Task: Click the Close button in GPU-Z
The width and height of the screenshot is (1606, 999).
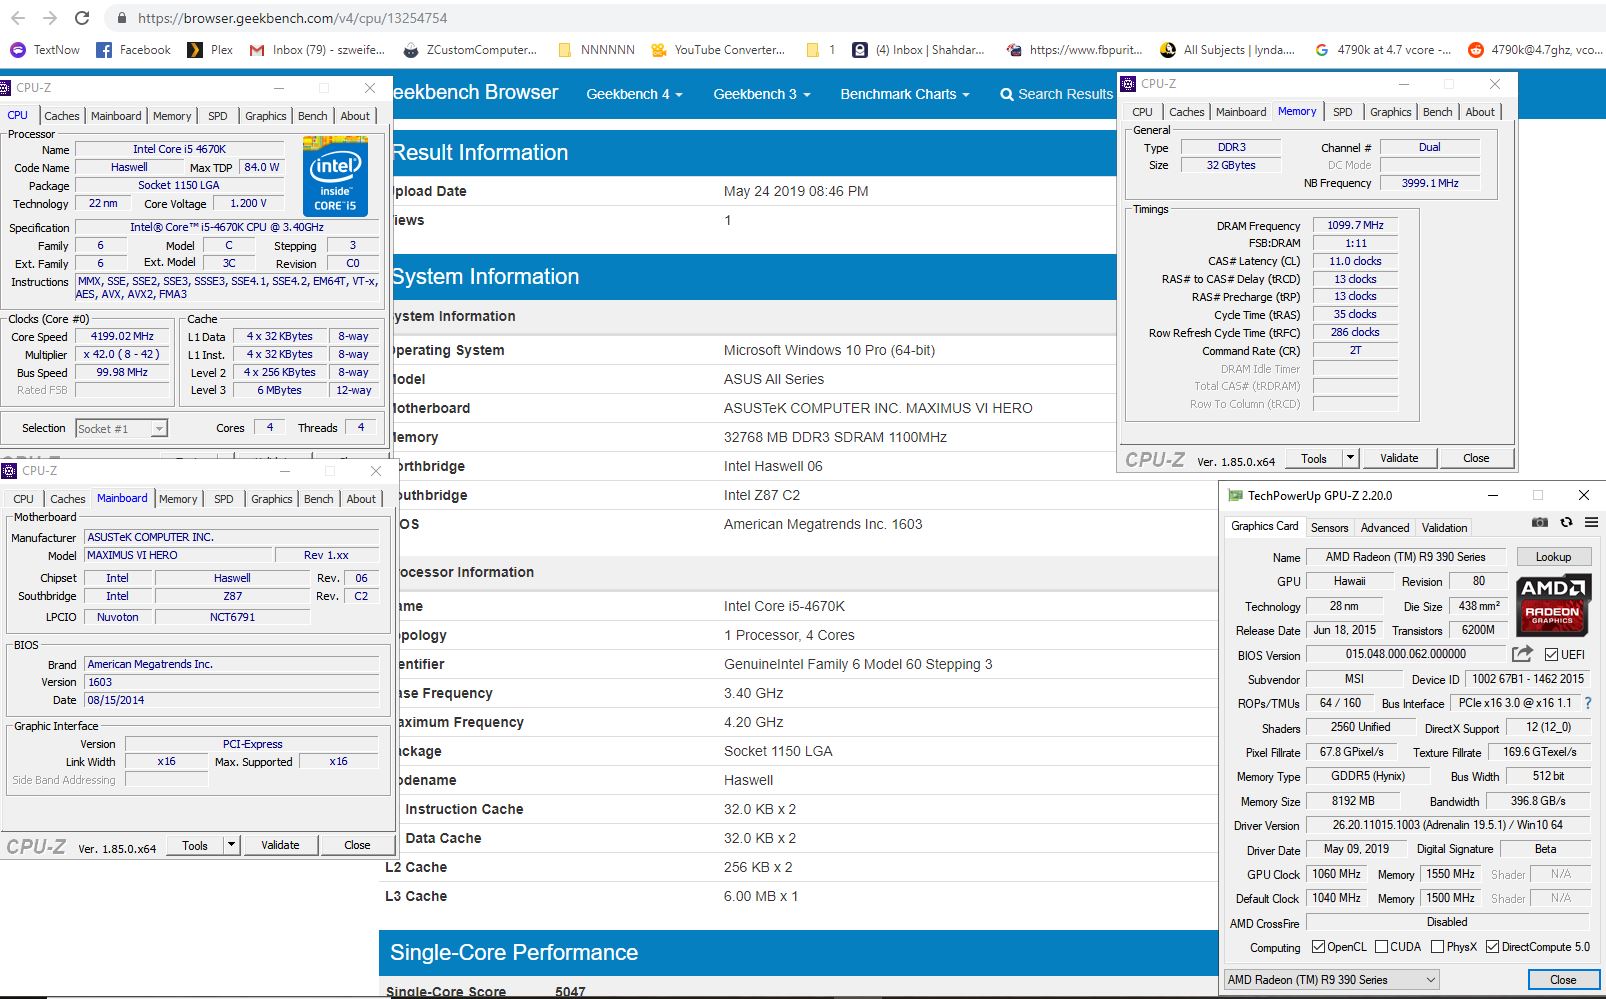Action: (x=1562, y=980)
